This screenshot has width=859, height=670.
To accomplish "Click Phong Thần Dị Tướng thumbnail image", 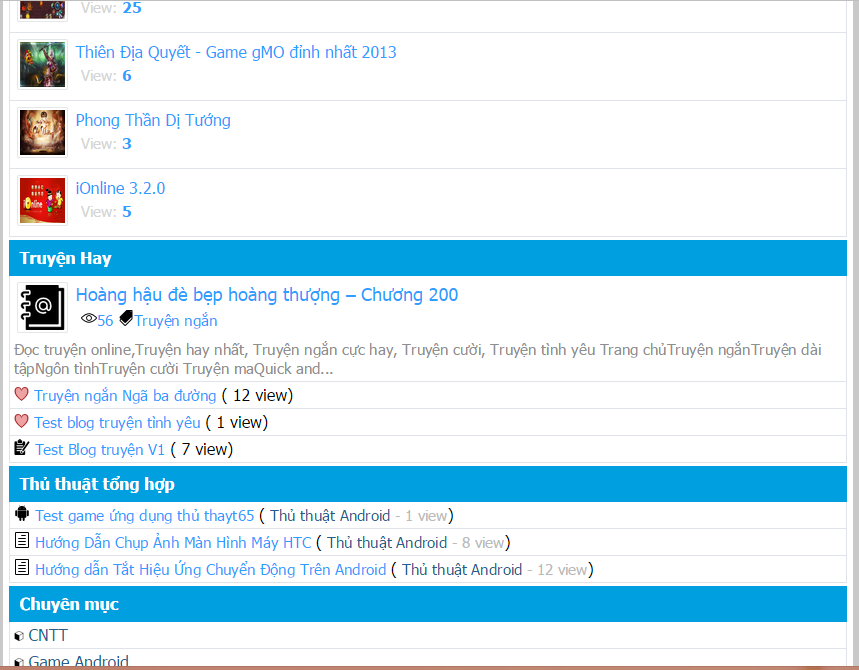I will pyautogui.click(x=42, y=132).
